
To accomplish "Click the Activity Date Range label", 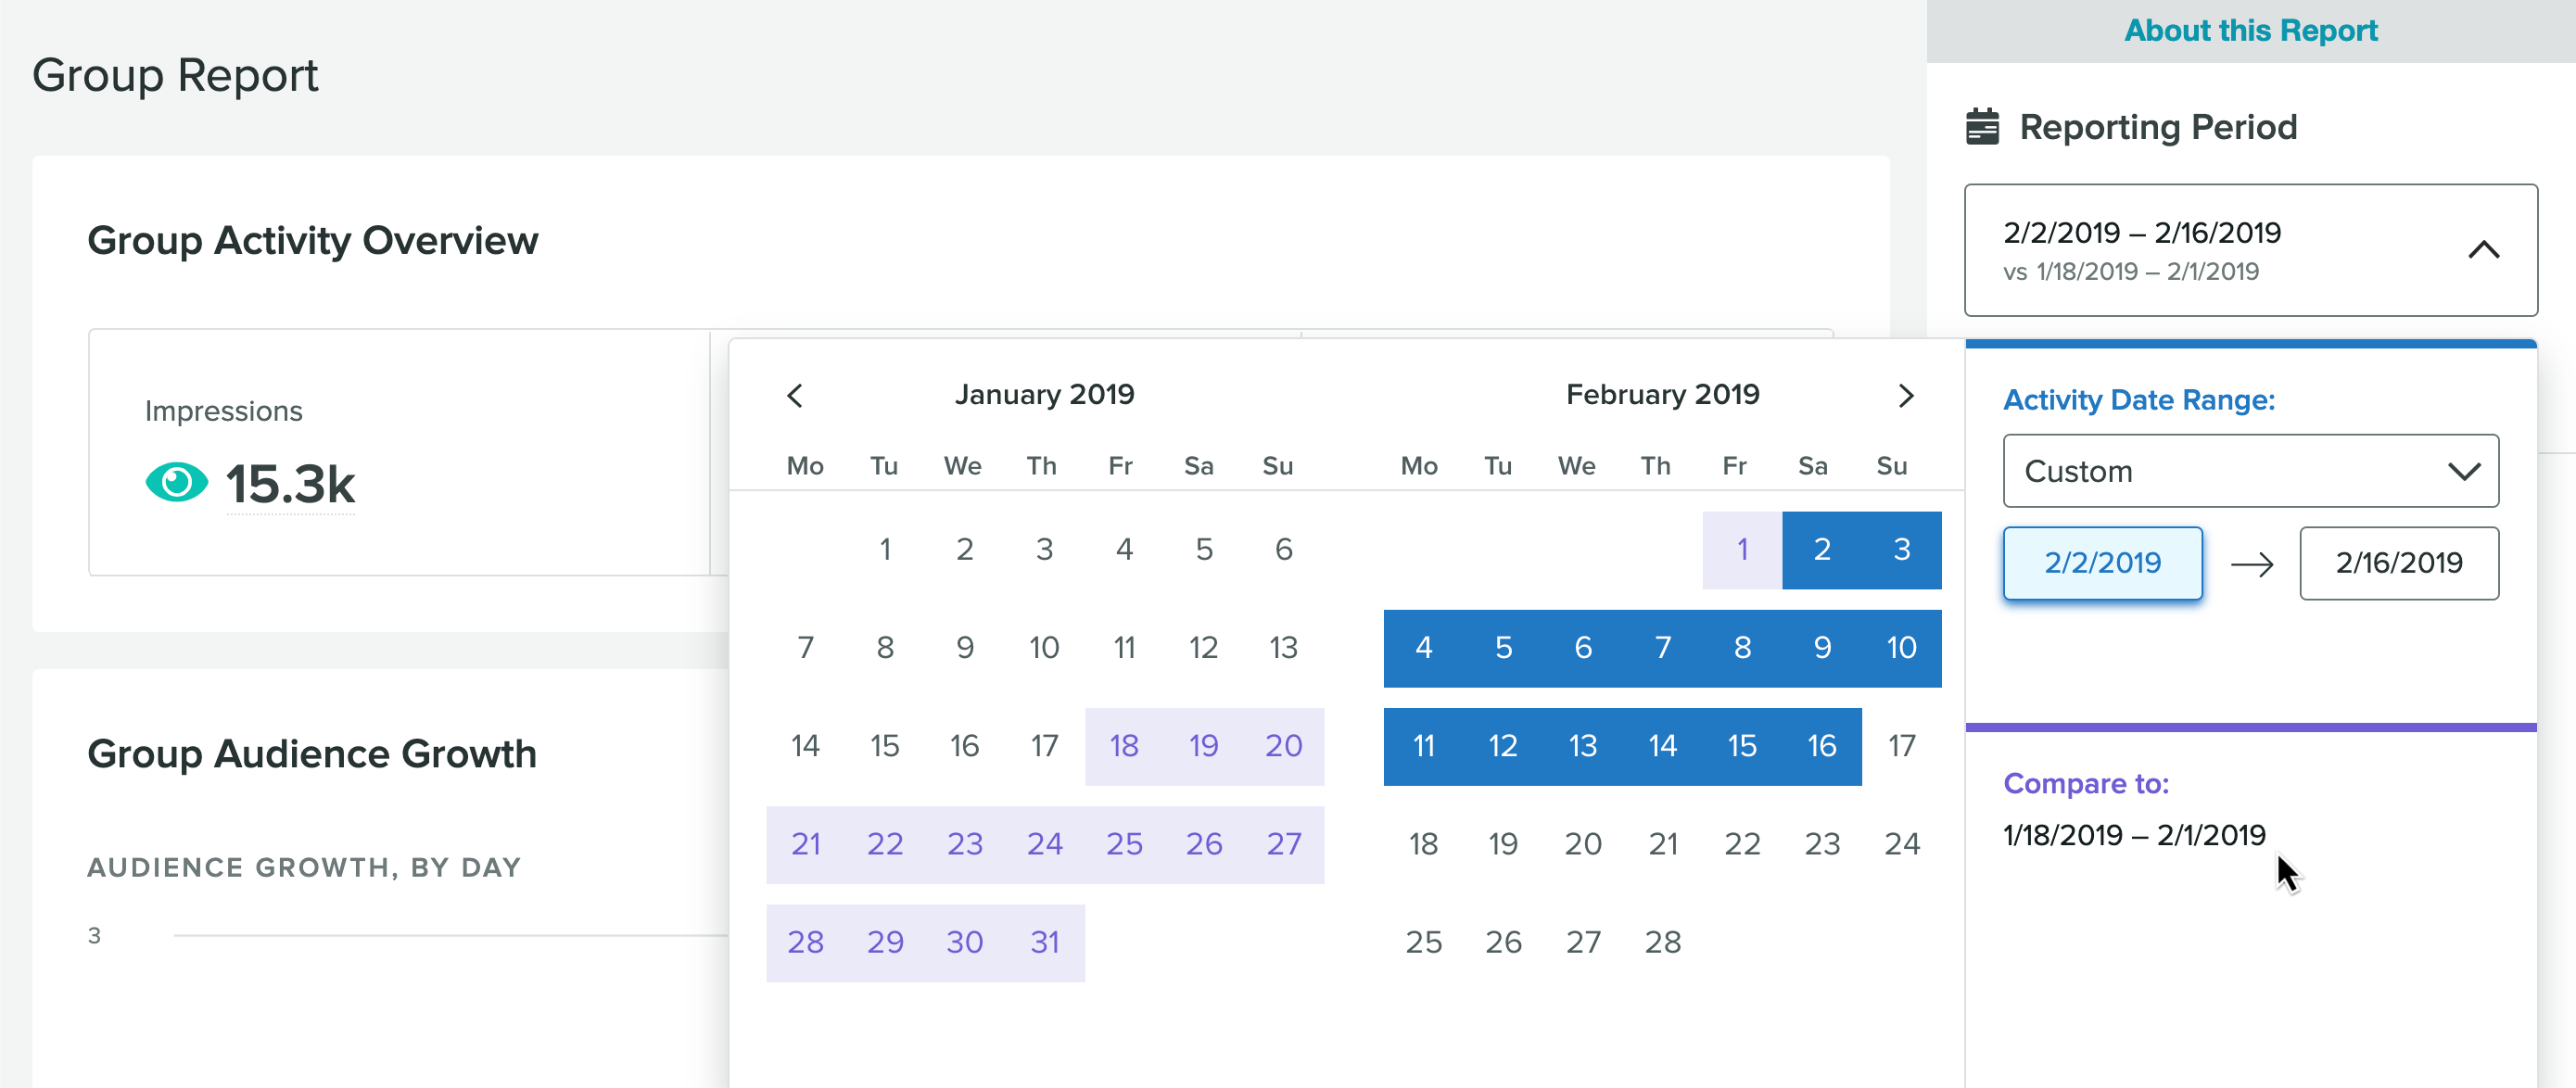I will pos(2139,400).
